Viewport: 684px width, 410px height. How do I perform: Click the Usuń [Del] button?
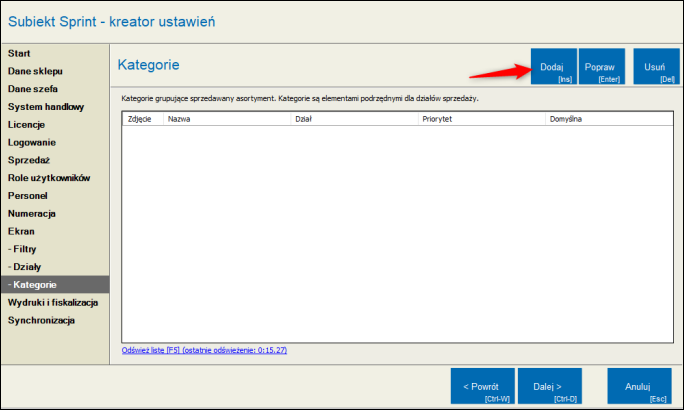click(x=656, y=66)
